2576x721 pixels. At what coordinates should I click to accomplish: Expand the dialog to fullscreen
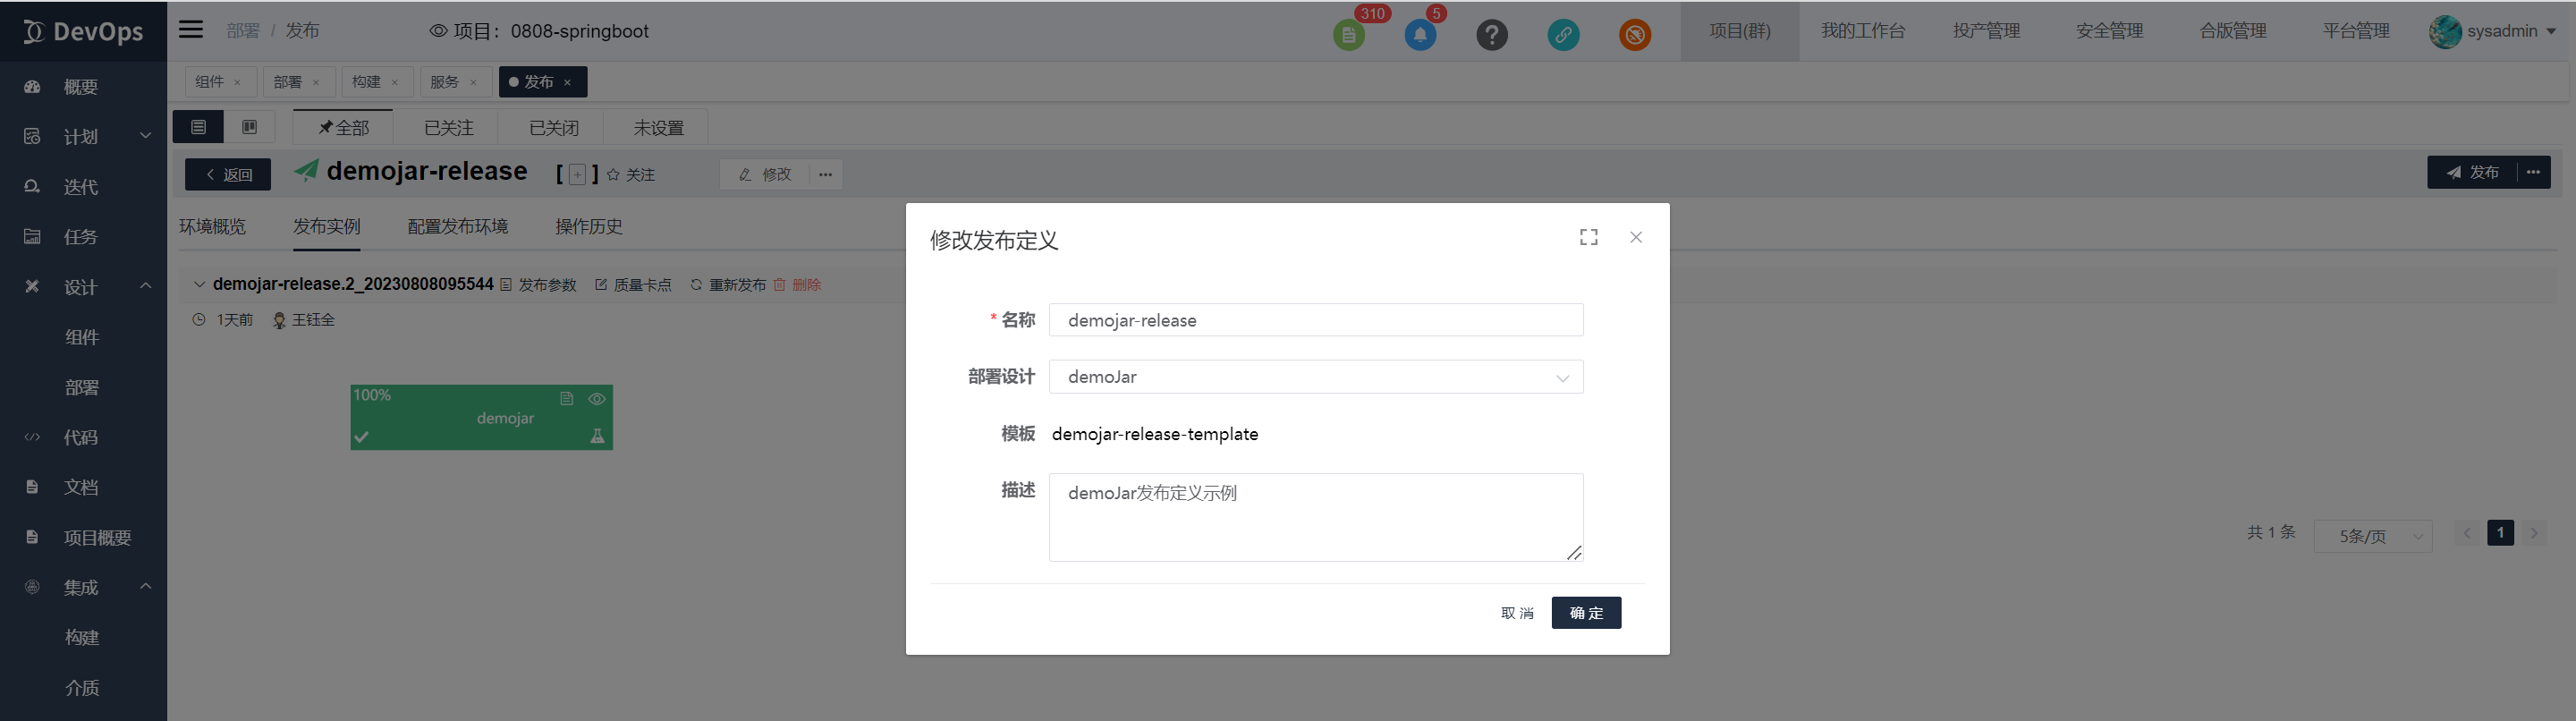1588,237
